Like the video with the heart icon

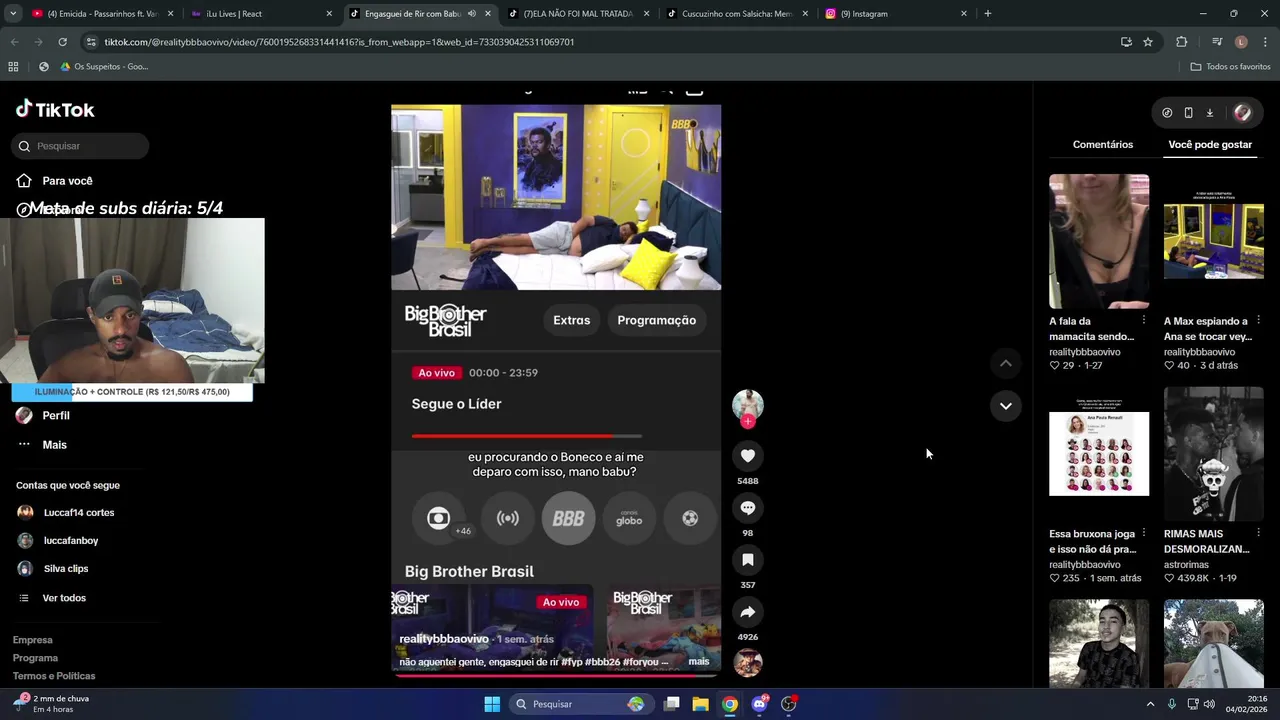(x=747, y=456)
